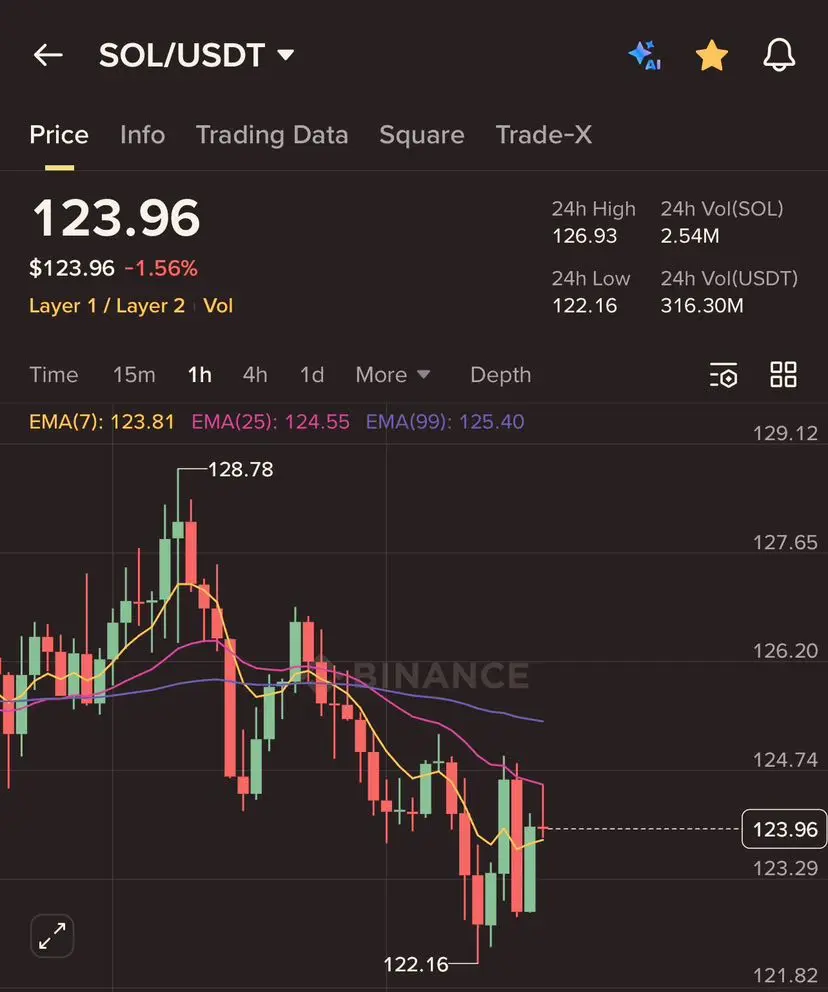Screen dimensions: 828x992
Task: Tap the back arrow icon
Action: coord(48,56)
